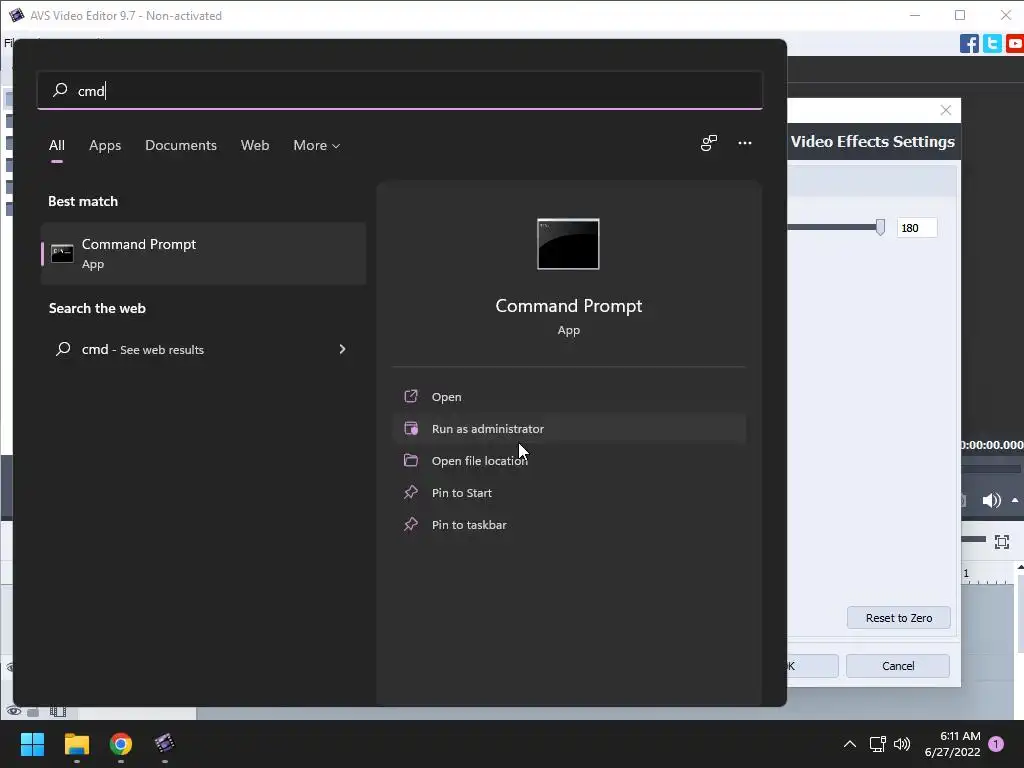Open the AVS YouTube icon
Viewport: 1024px width, 768px height.
[x=1015, y=44]
